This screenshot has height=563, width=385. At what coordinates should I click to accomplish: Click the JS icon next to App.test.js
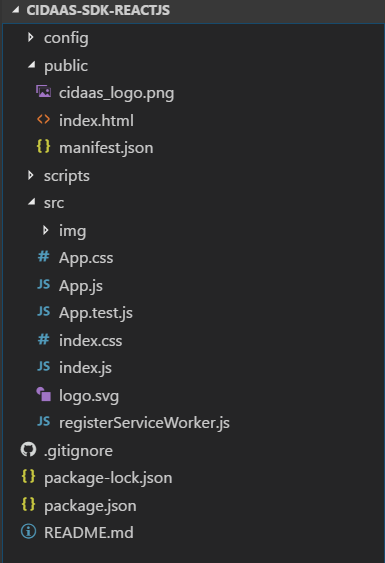point(43,312)
